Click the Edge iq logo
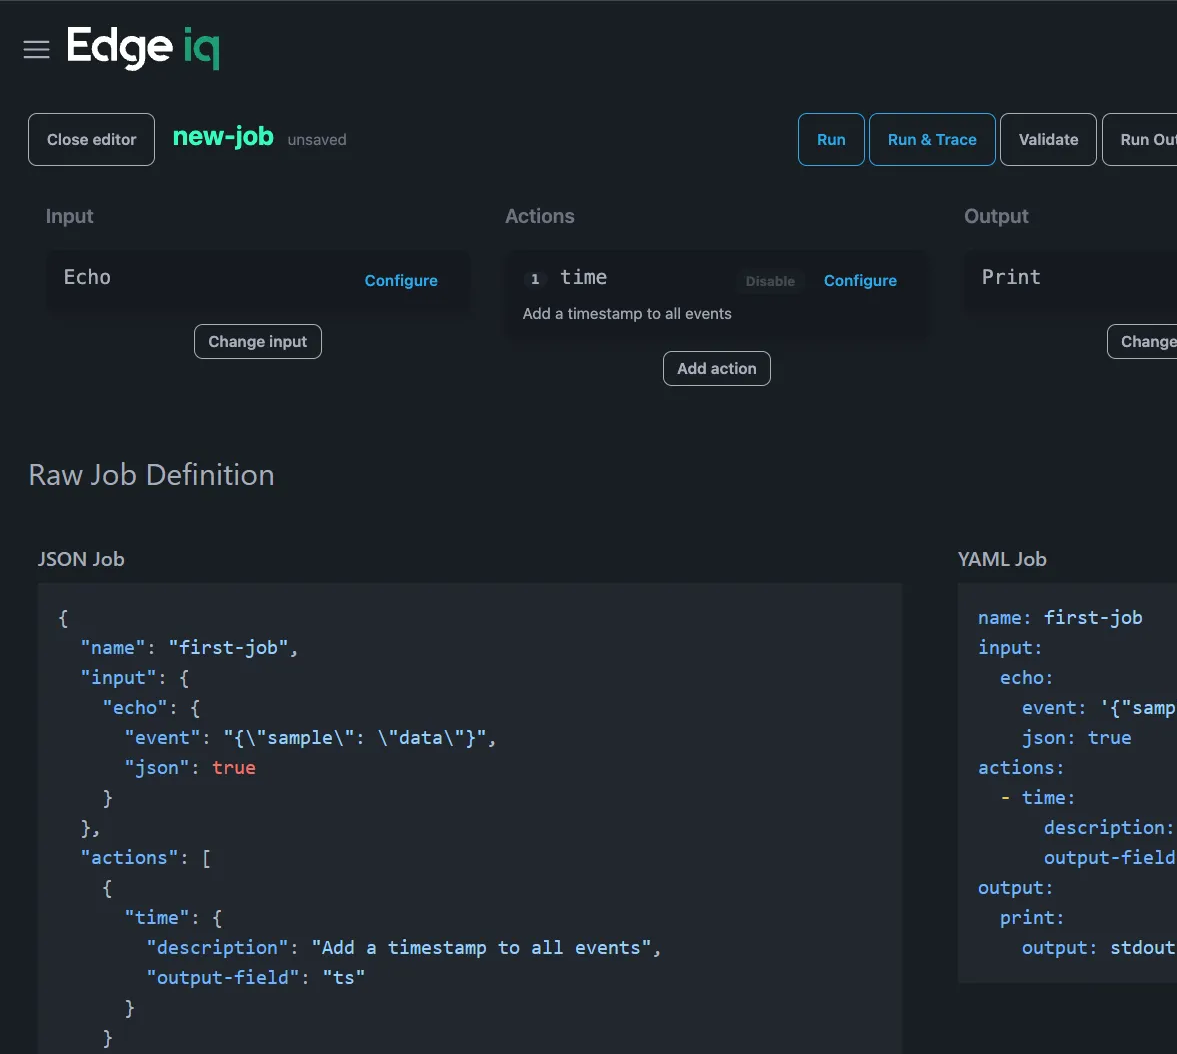The height and width of the screenshot is (1054, 1177). 143,47
